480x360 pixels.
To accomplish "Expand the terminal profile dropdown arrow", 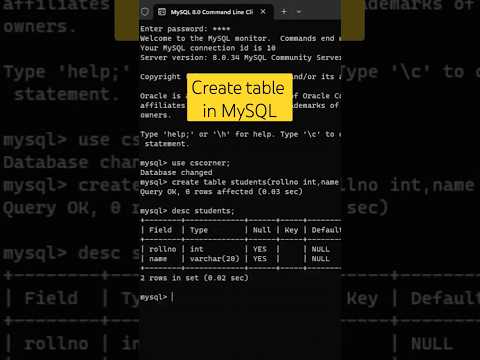I will point(299,12).
